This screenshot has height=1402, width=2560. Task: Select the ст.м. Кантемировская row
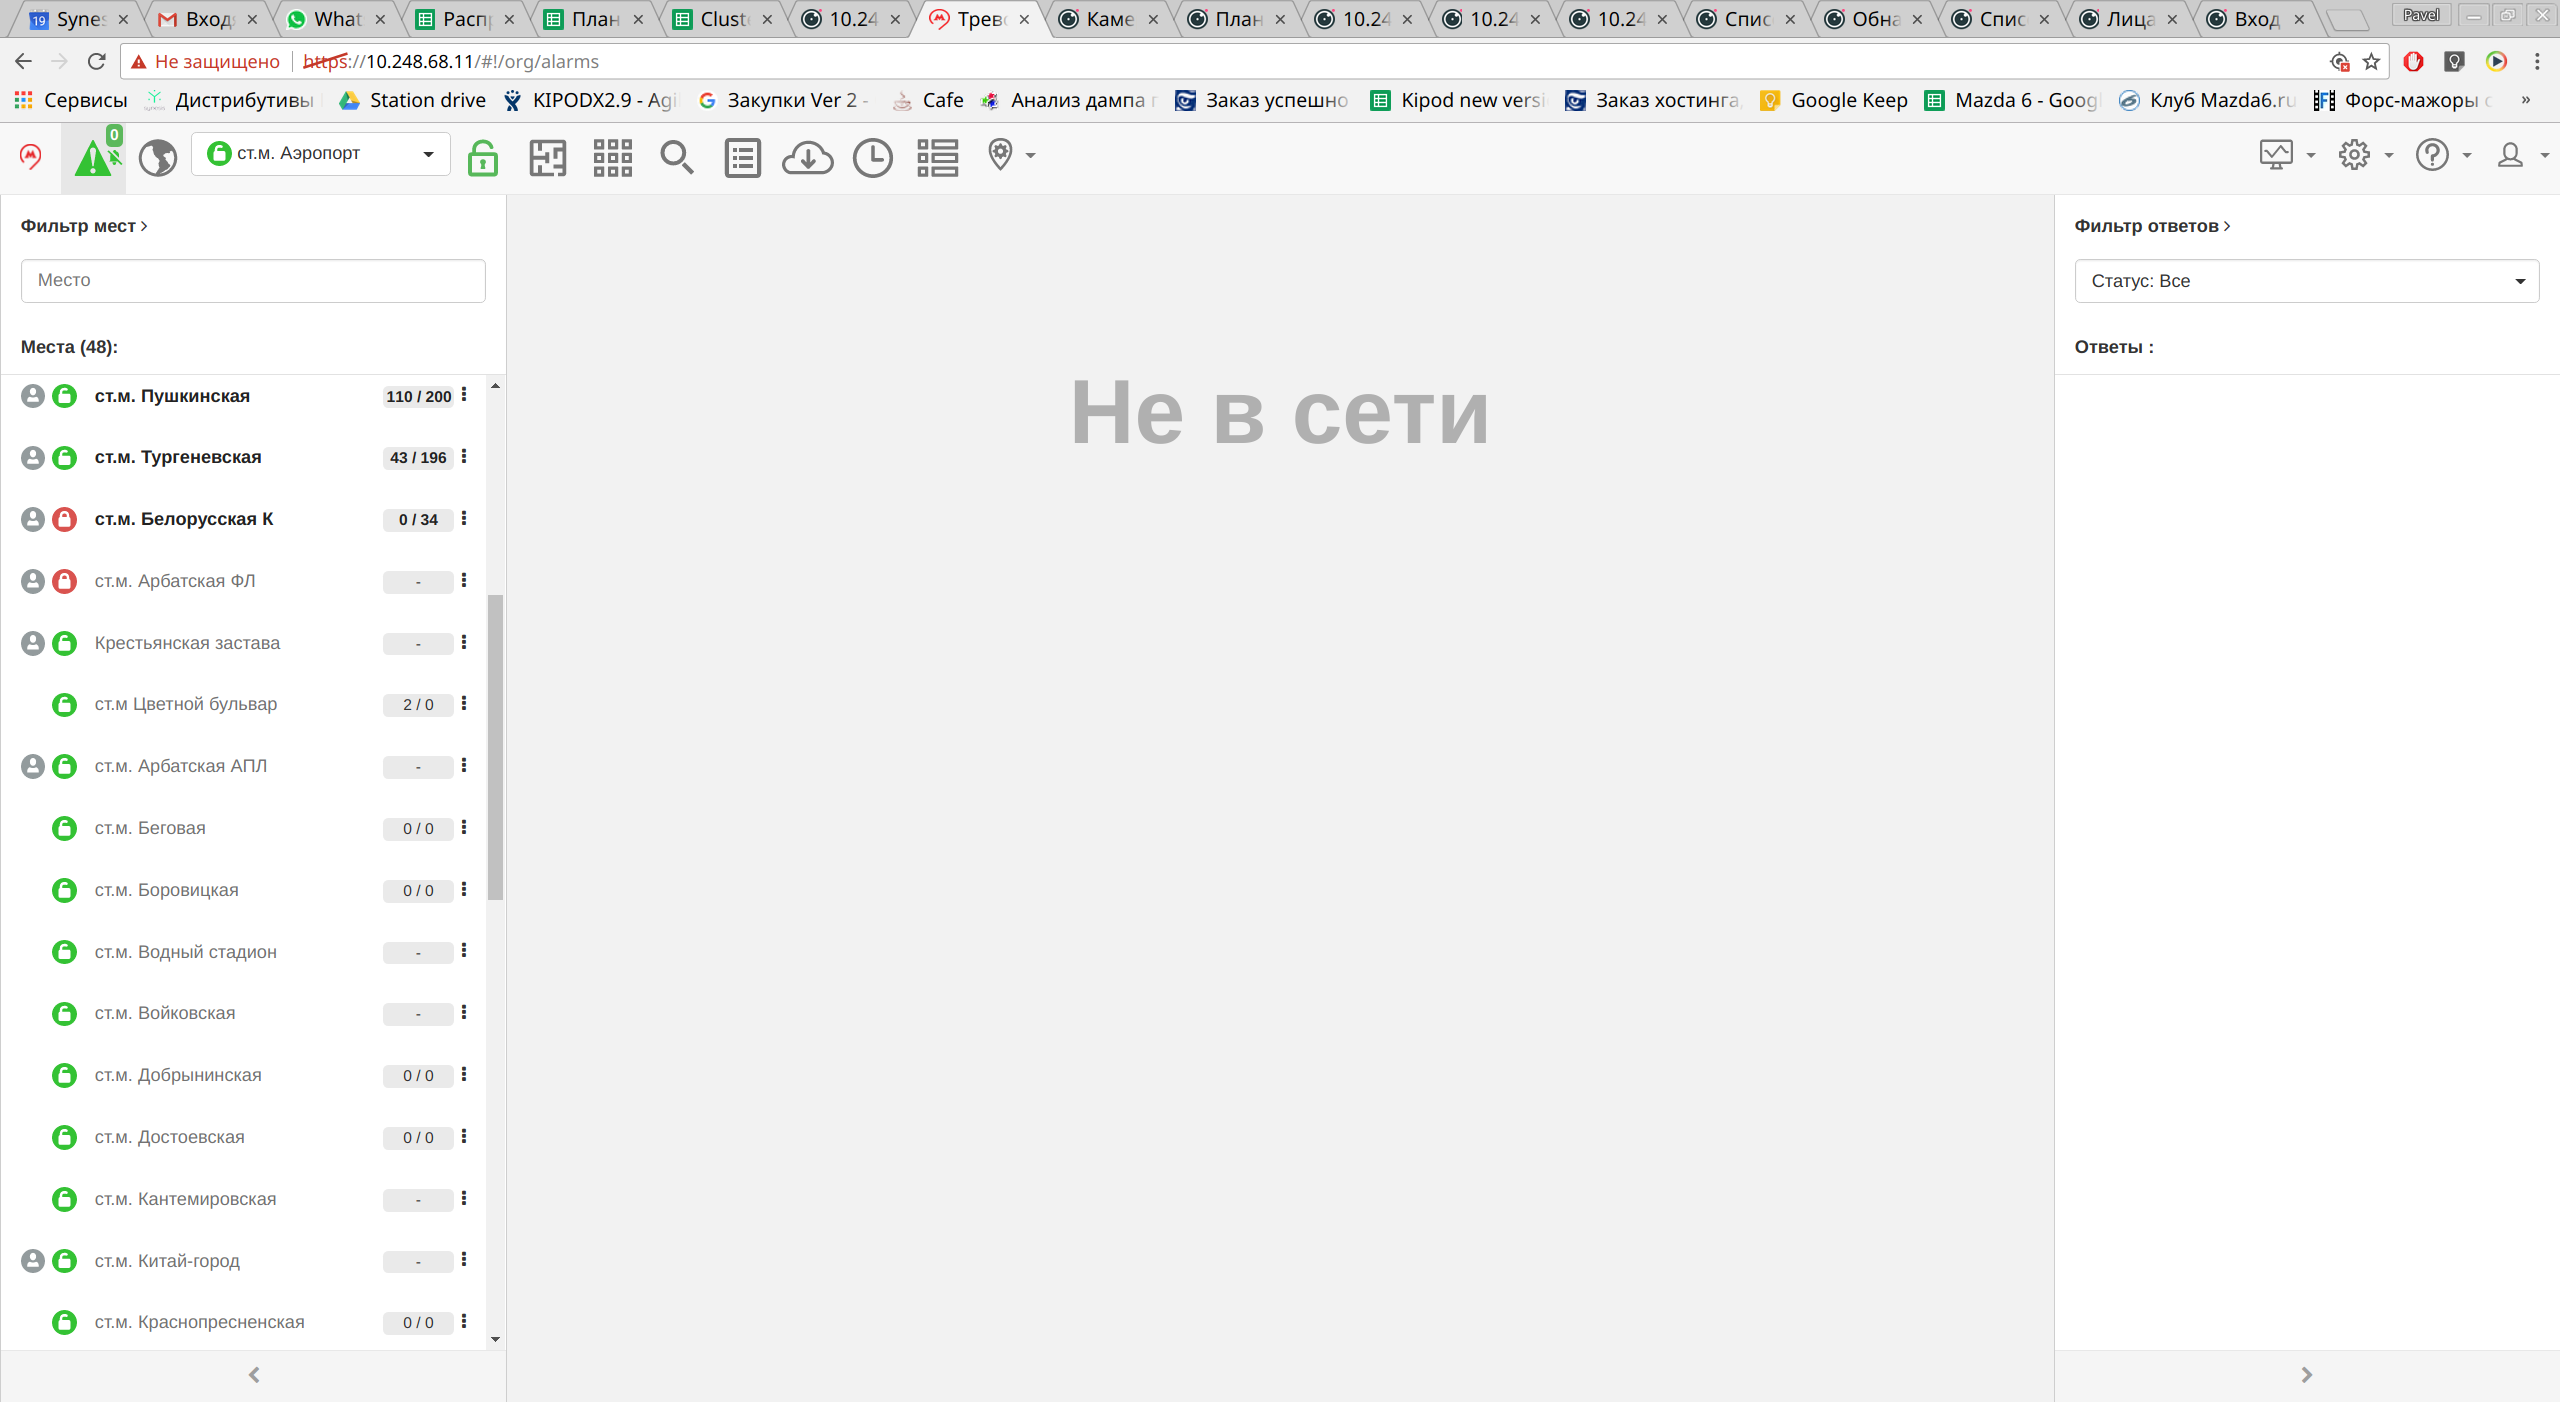(x=245, y=1199)
